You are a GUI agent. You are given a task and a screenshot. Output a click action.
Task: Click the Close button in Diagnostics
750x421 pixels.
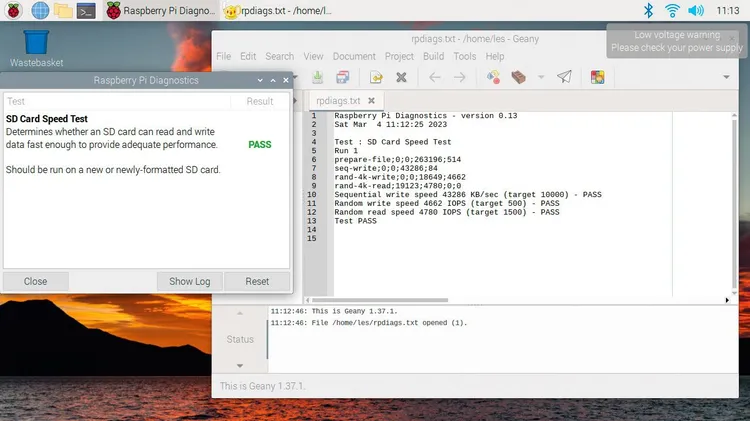pos(35,281)
